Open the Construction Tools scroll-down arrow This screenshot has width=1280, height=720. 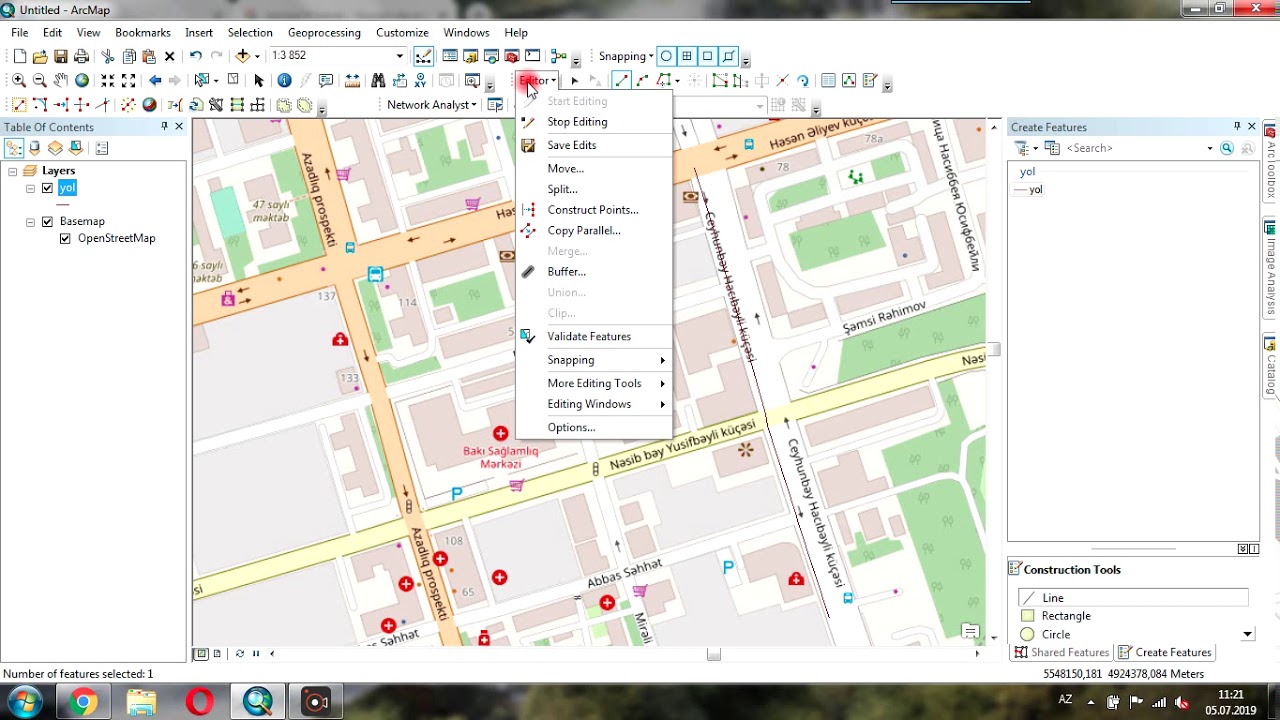click(x=1247, y=634)
